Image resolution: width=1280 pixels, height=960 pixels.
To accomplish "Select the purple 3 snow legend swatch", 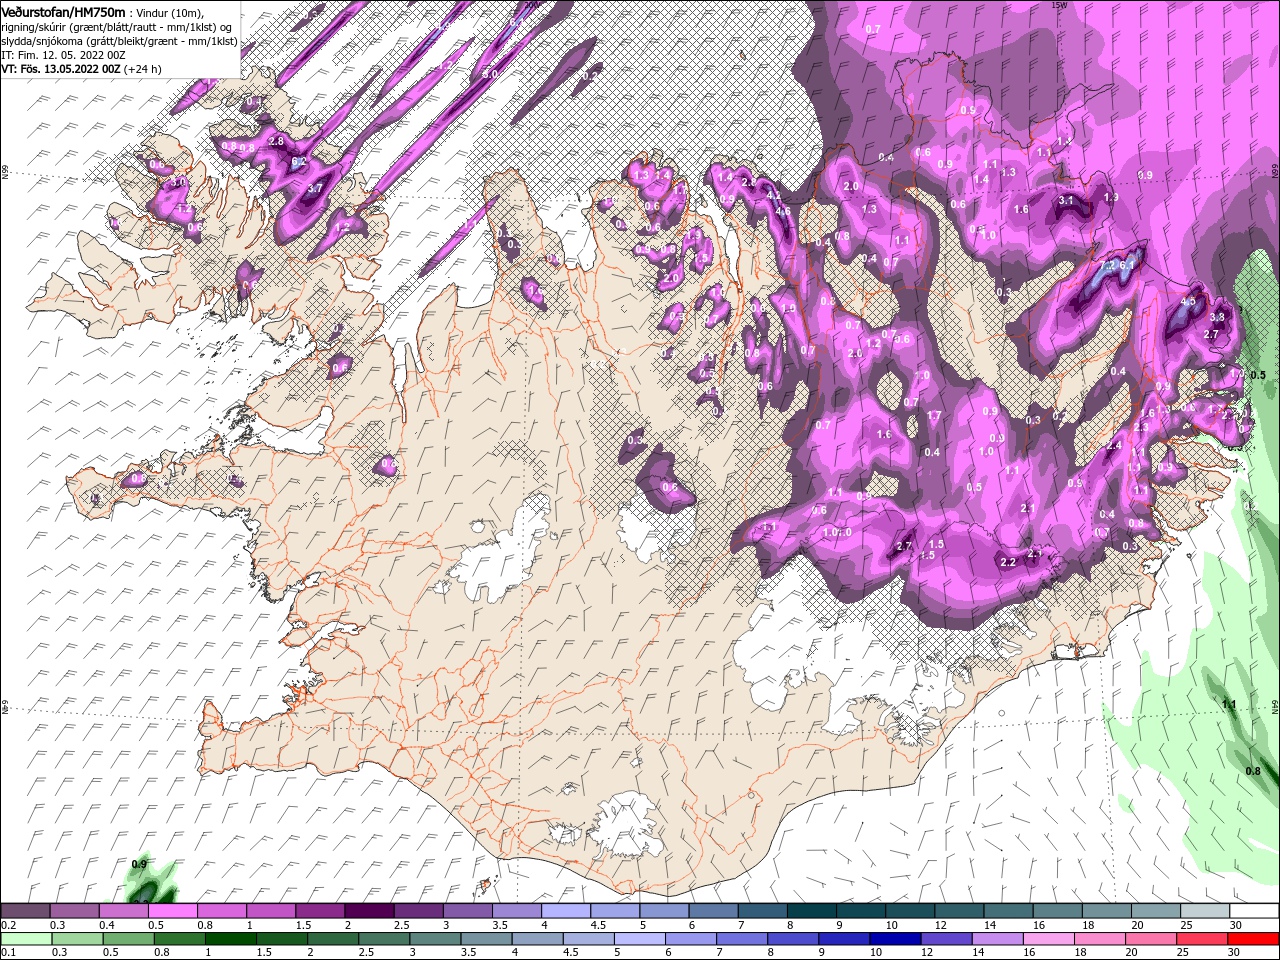I will pyautogui.click(x=469, y=911).
